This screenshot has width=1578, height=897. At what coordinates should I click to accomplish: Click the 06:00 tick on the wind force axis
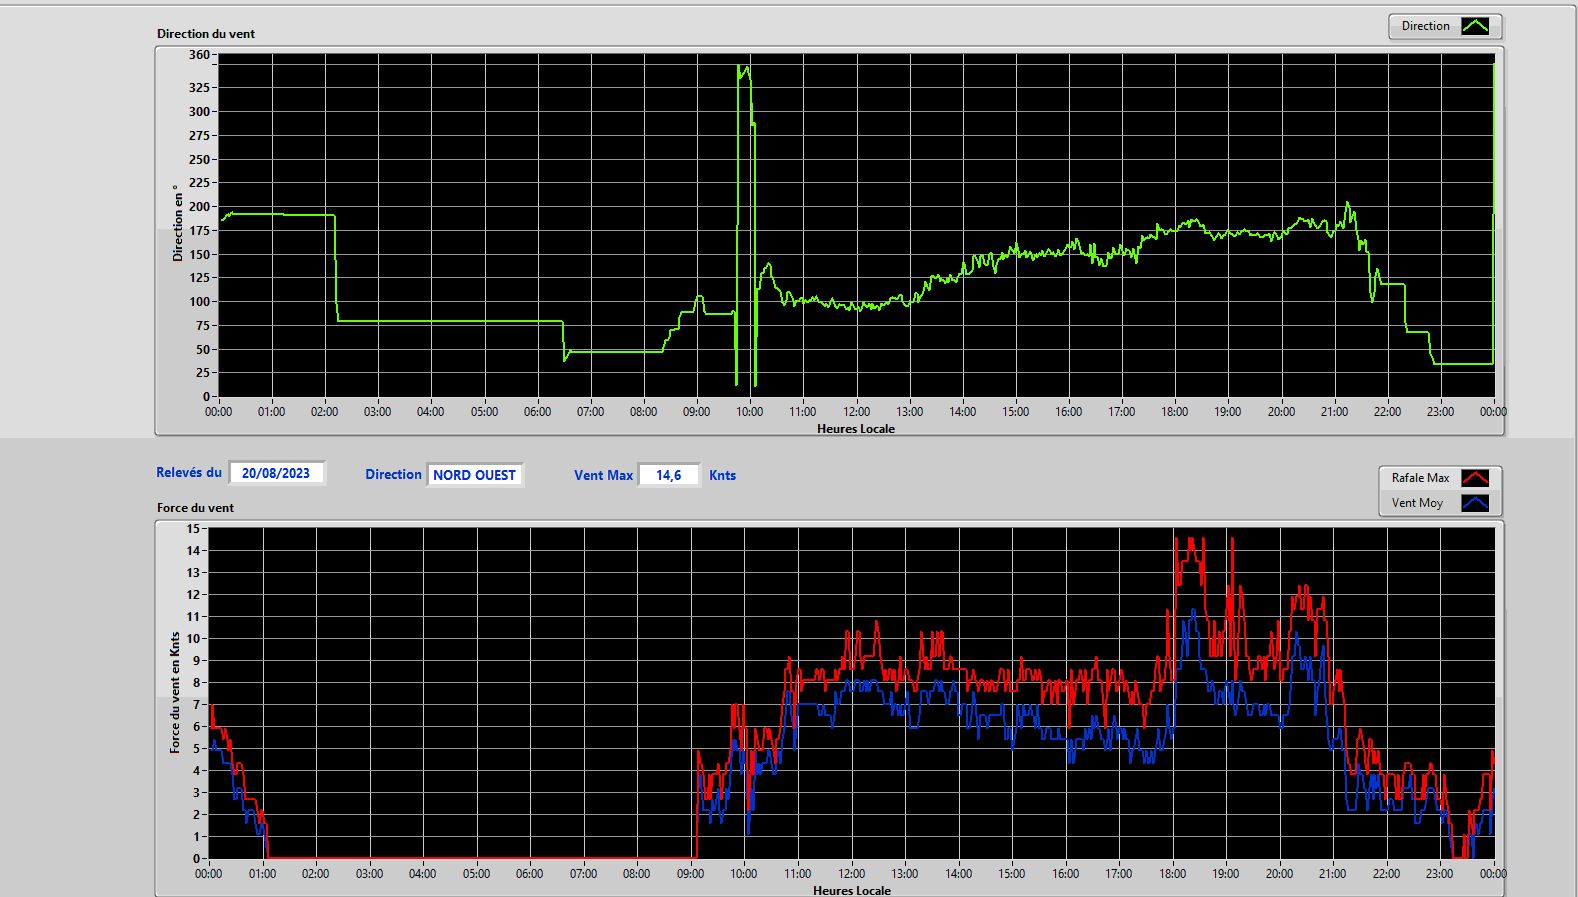(x=529, y=873)
